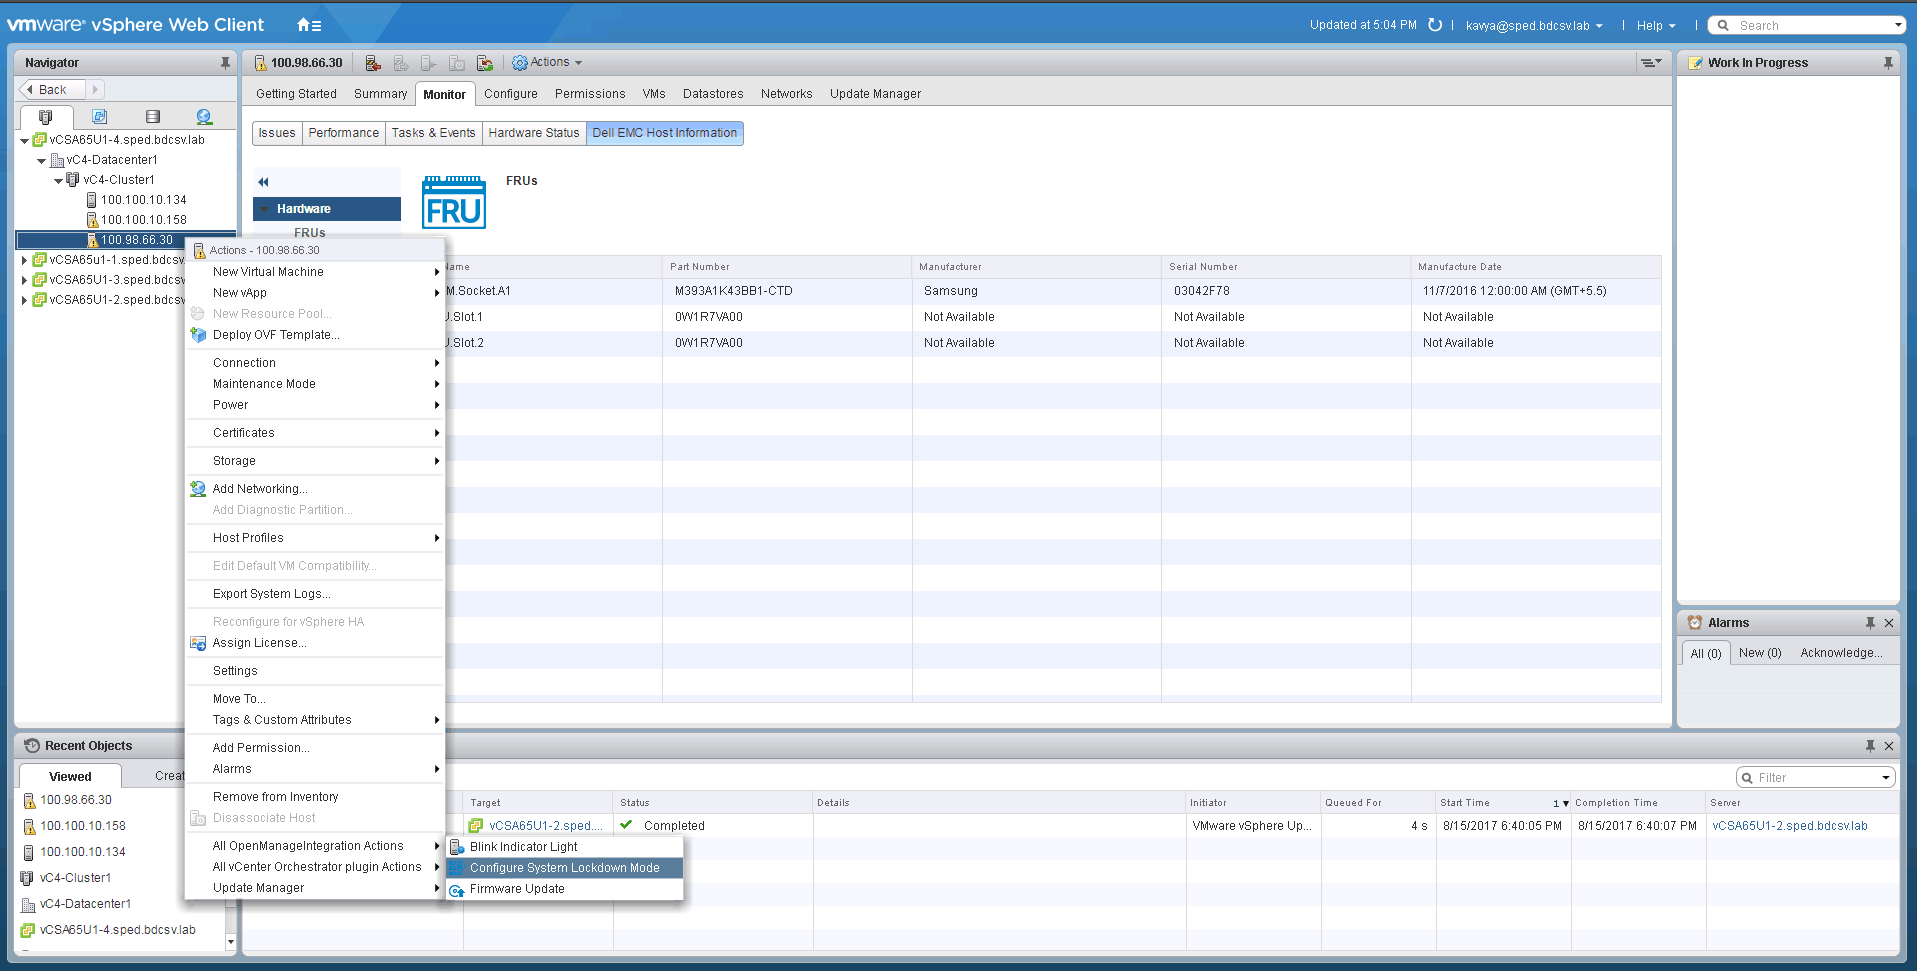Image resolution: width=1917 pixels, height=971 pixels.
Task: Open the New (0) alarms tab
Action: click(x=1760, y=653)
